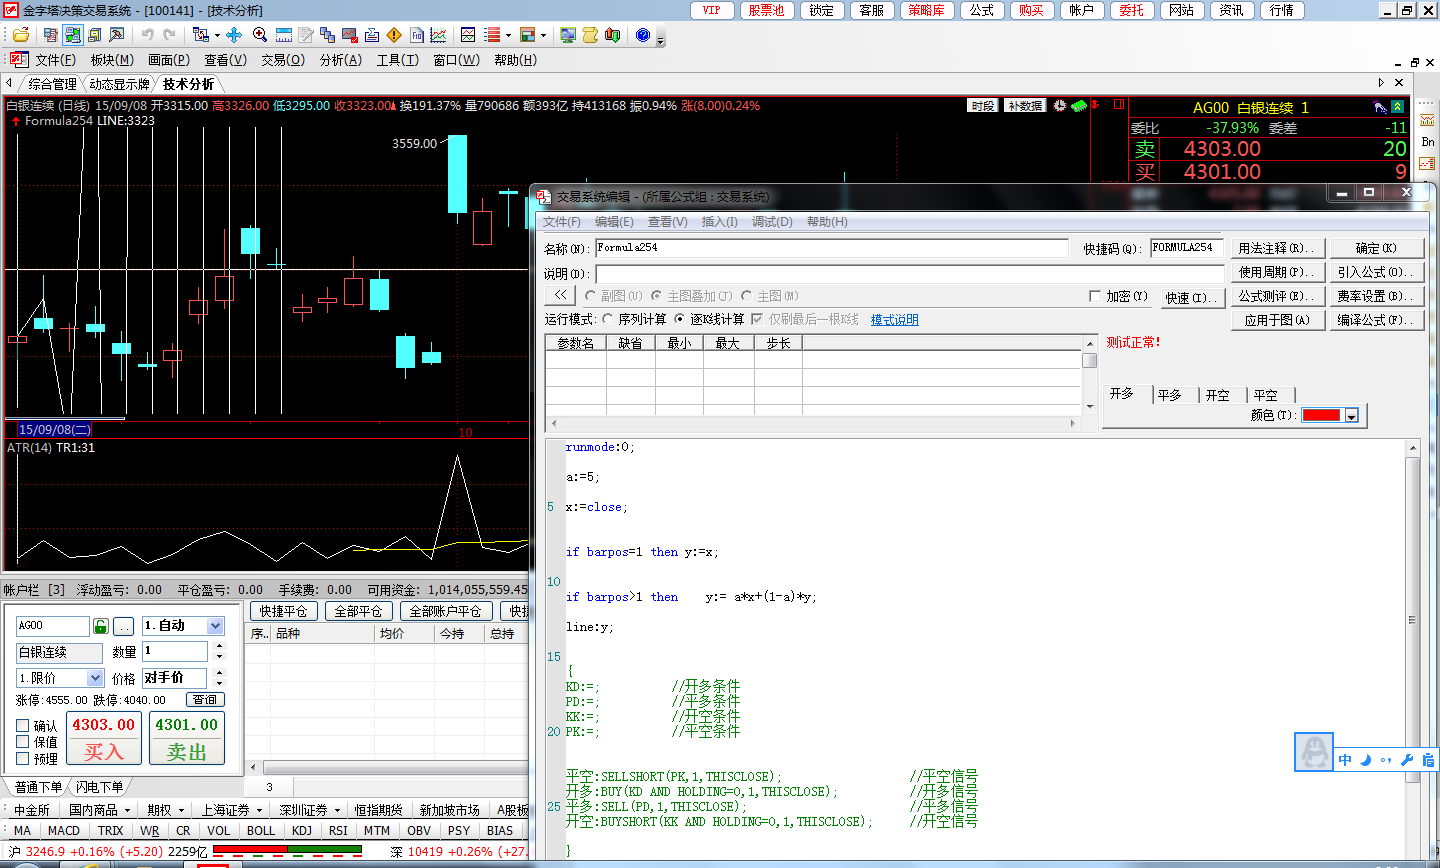Click the code editor vertical scrollbar
This screenshot has height=868, width=1440.
click(1412, 650)
